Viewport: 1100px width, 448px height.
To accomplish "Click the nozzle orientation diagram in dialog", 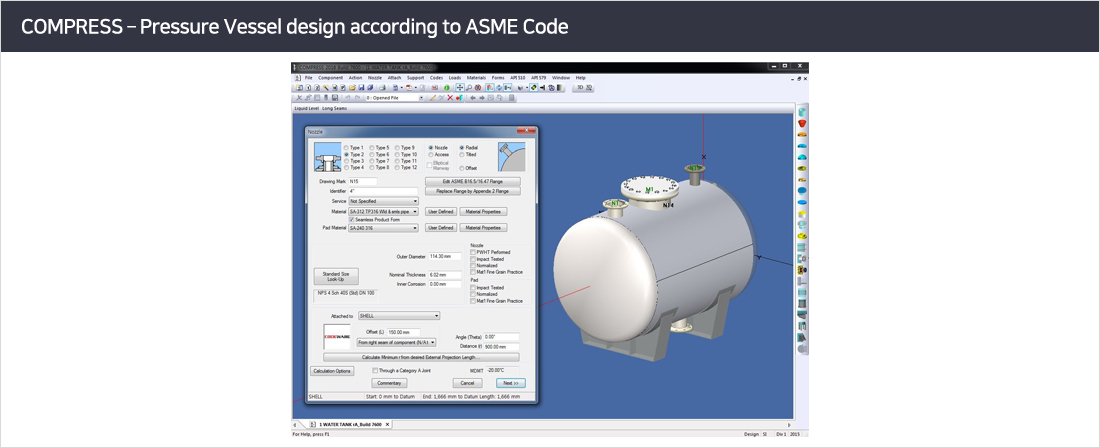I will 511,157.
